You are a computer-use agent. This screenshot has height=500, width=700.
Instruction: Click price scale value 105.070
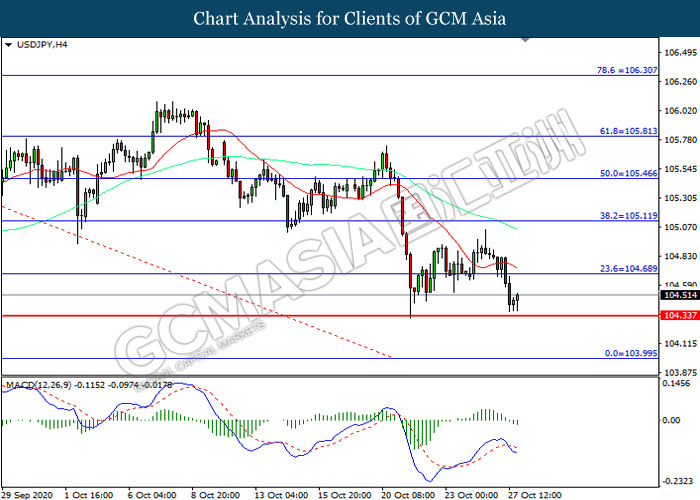(680, 227)
